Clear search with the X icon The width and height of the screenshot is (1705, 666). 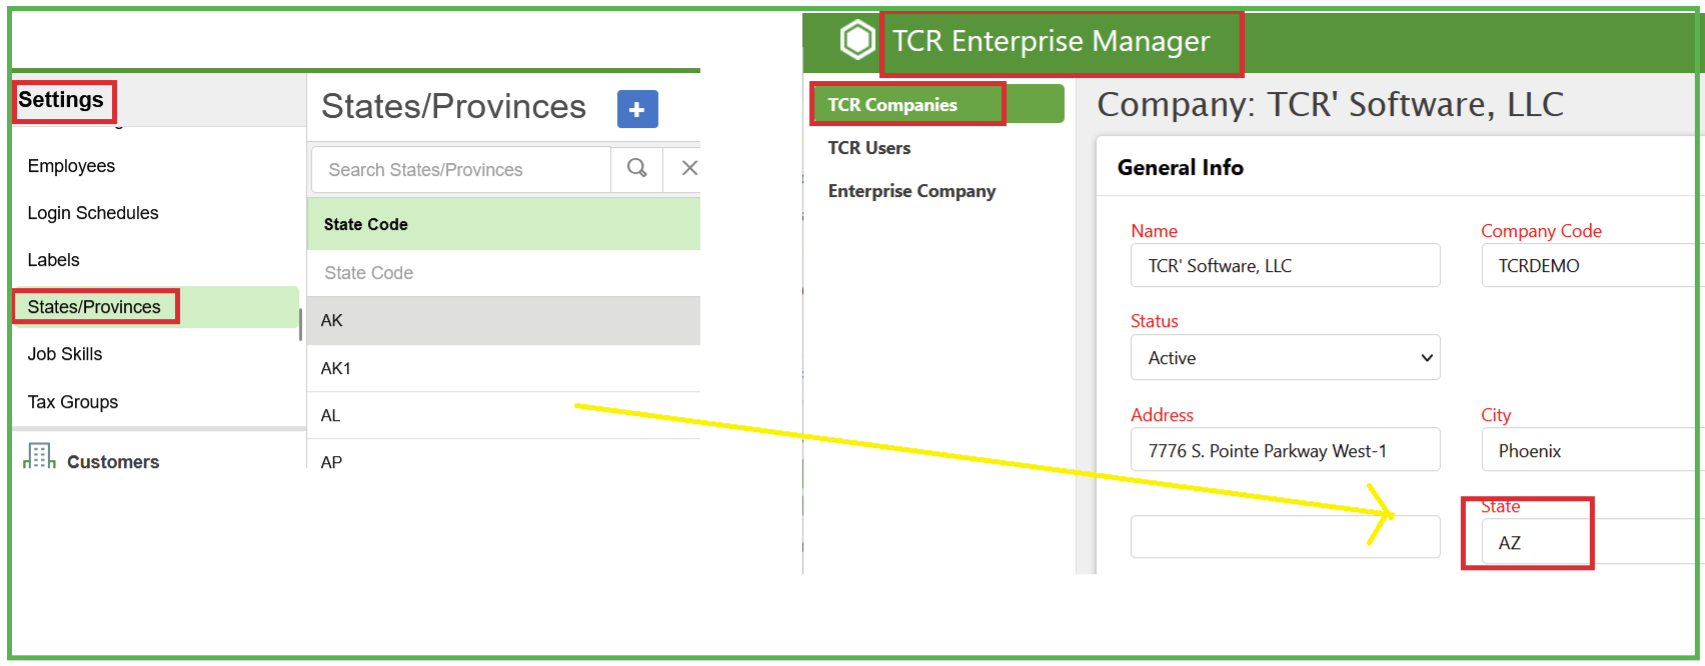(689, 169)
